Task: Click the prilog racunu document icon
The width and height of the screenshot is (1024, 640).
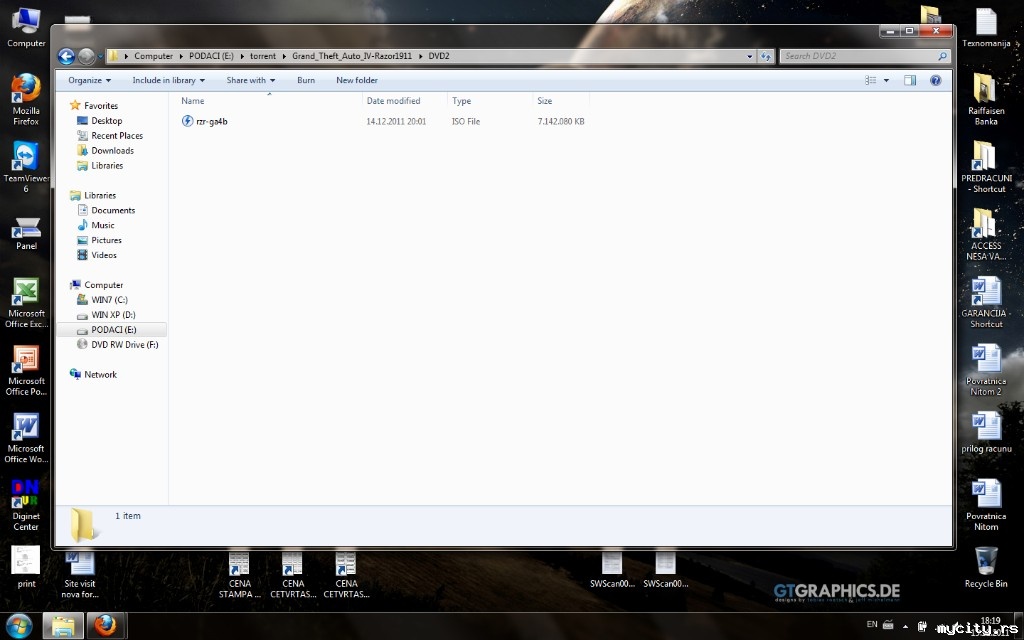Action: (x=986, y=432)
